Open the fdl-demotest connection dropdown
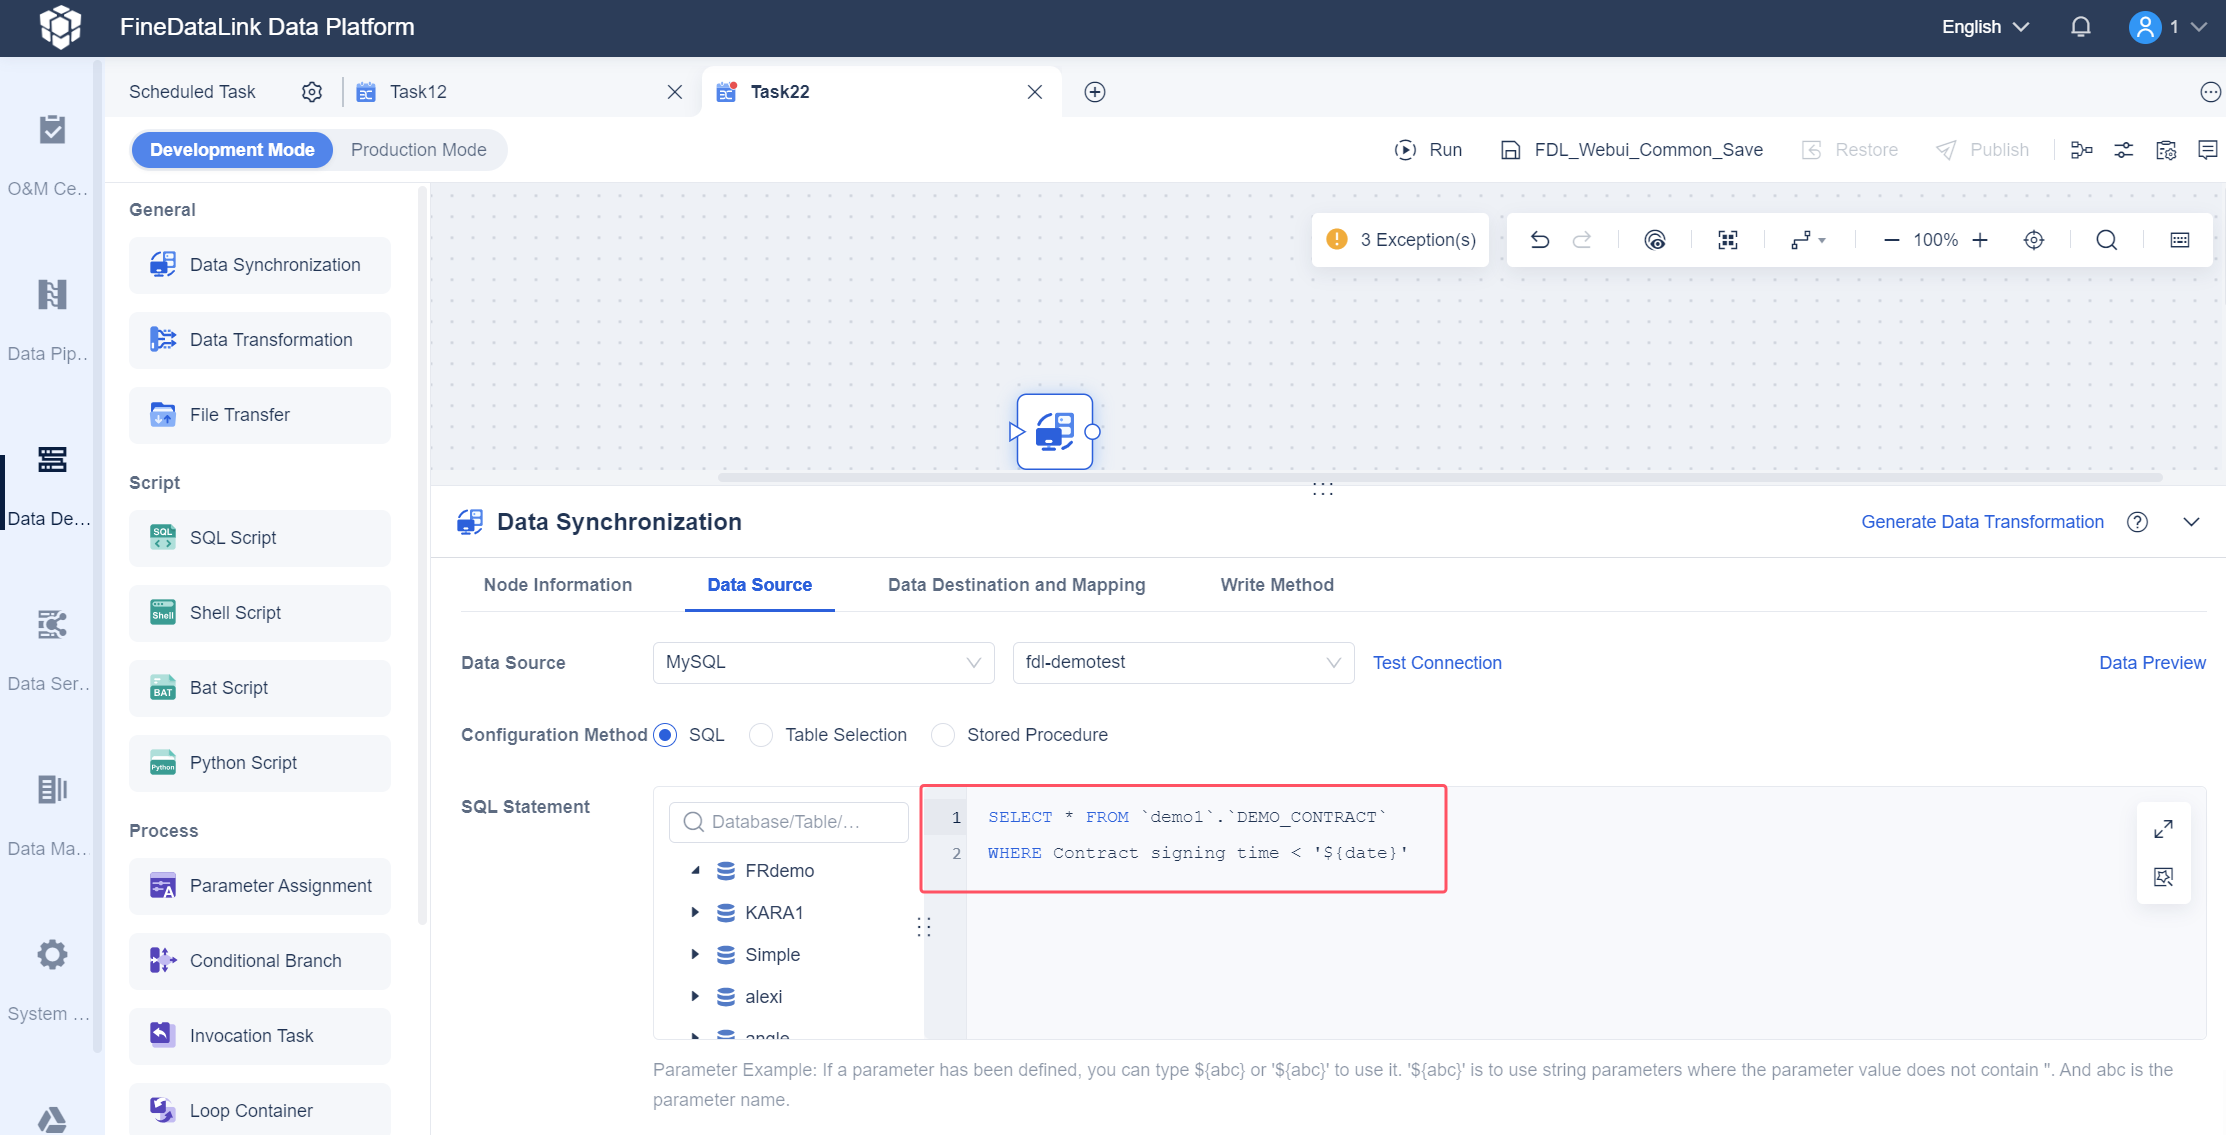This screenshot has width=2226, height=1135. [1183, 663]
